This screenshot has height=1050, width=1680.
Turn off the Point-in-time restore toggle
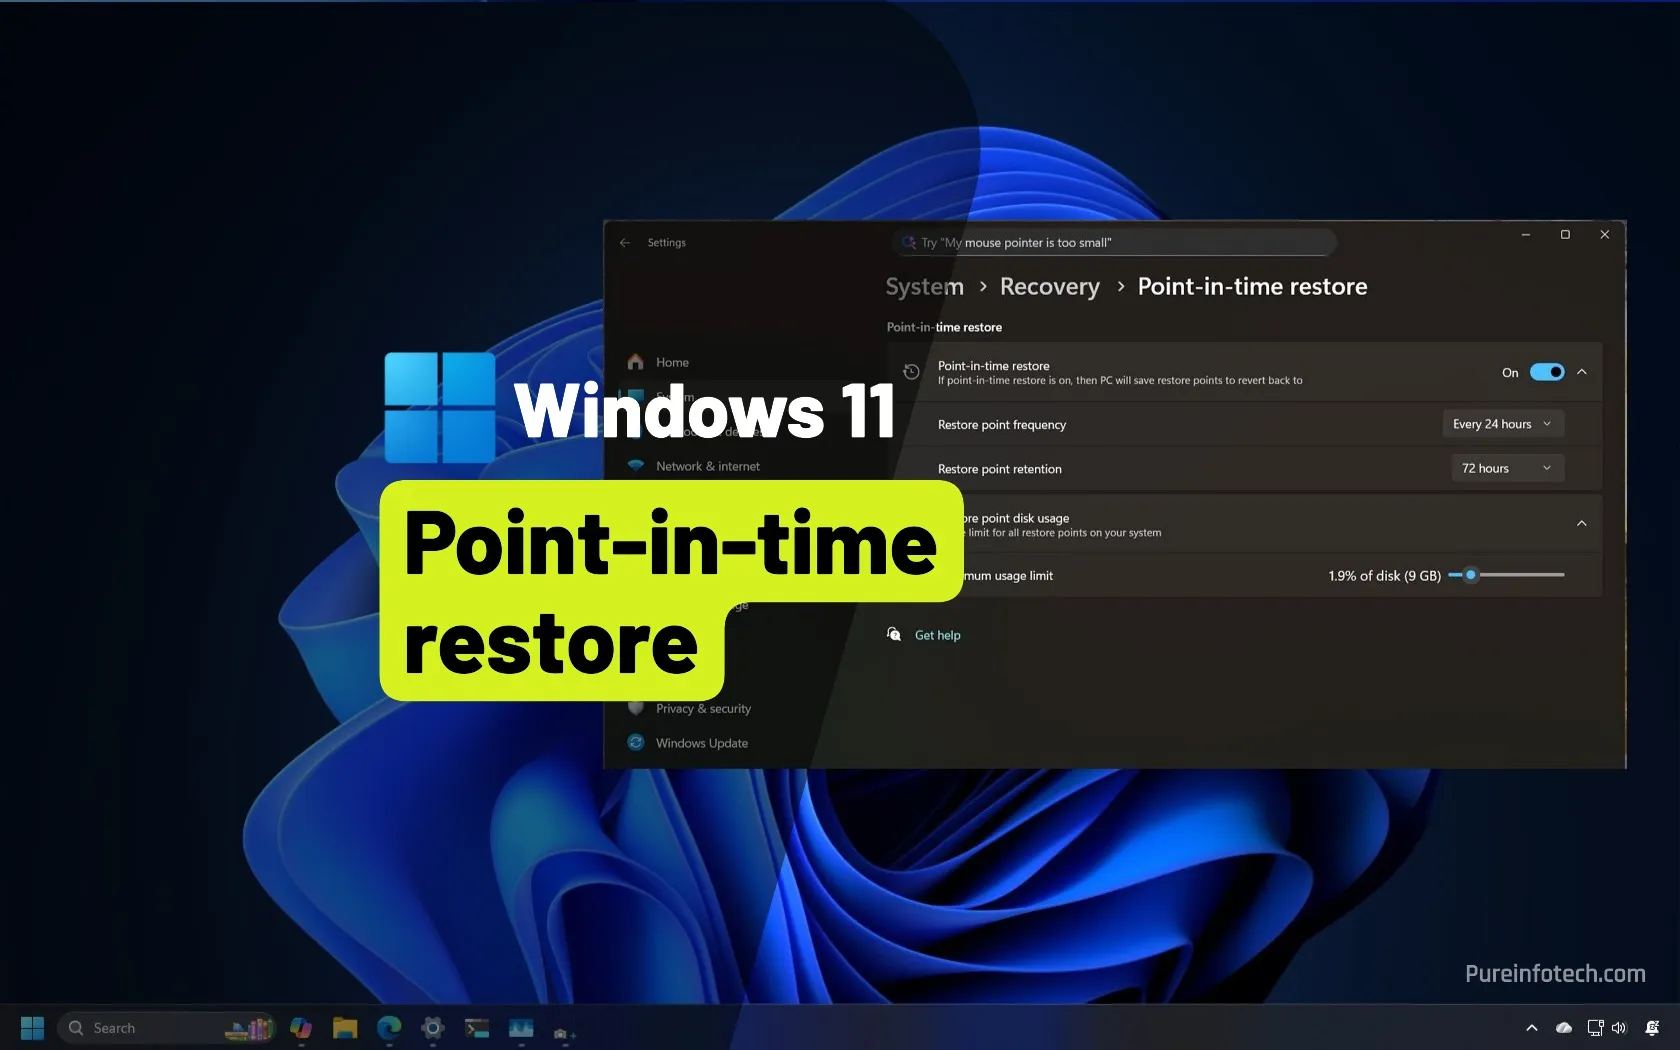[x=1546, y=371]
